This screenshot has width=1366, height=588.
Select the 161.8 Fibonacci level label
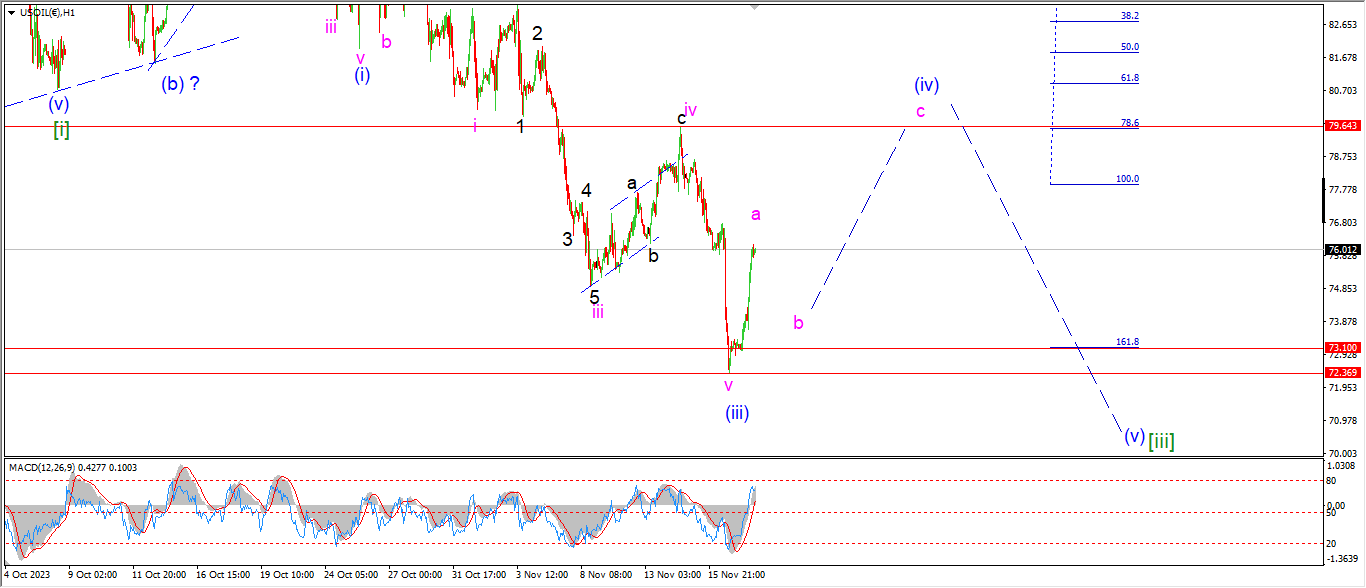(x=1127, y=342)
